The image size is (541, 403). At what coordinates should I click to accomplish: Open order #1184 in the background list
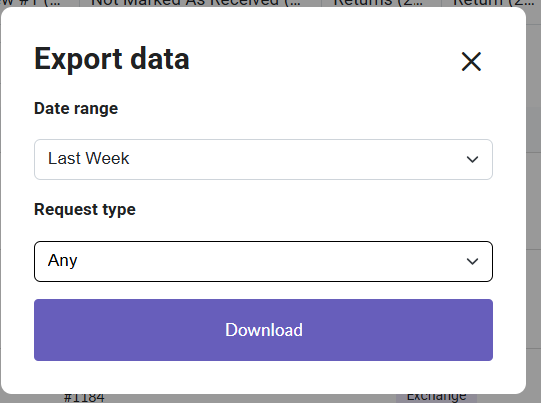84,398
